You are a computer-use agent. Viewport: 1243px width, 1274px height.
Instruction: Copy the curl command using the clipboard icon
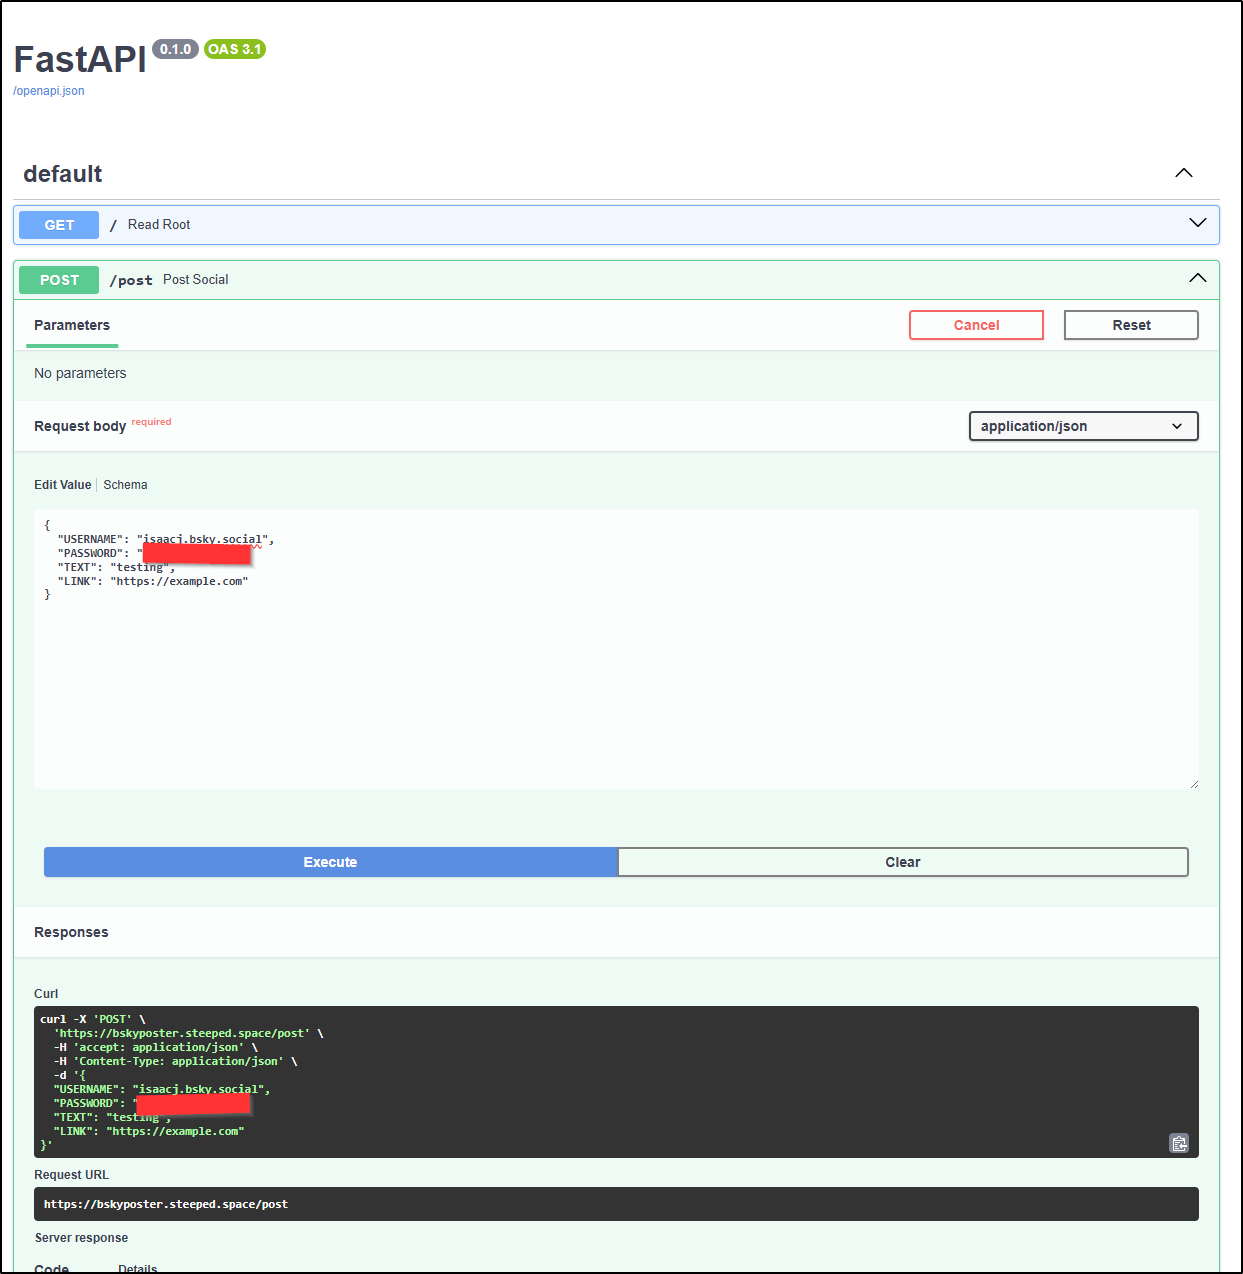coord(1179,1142)
